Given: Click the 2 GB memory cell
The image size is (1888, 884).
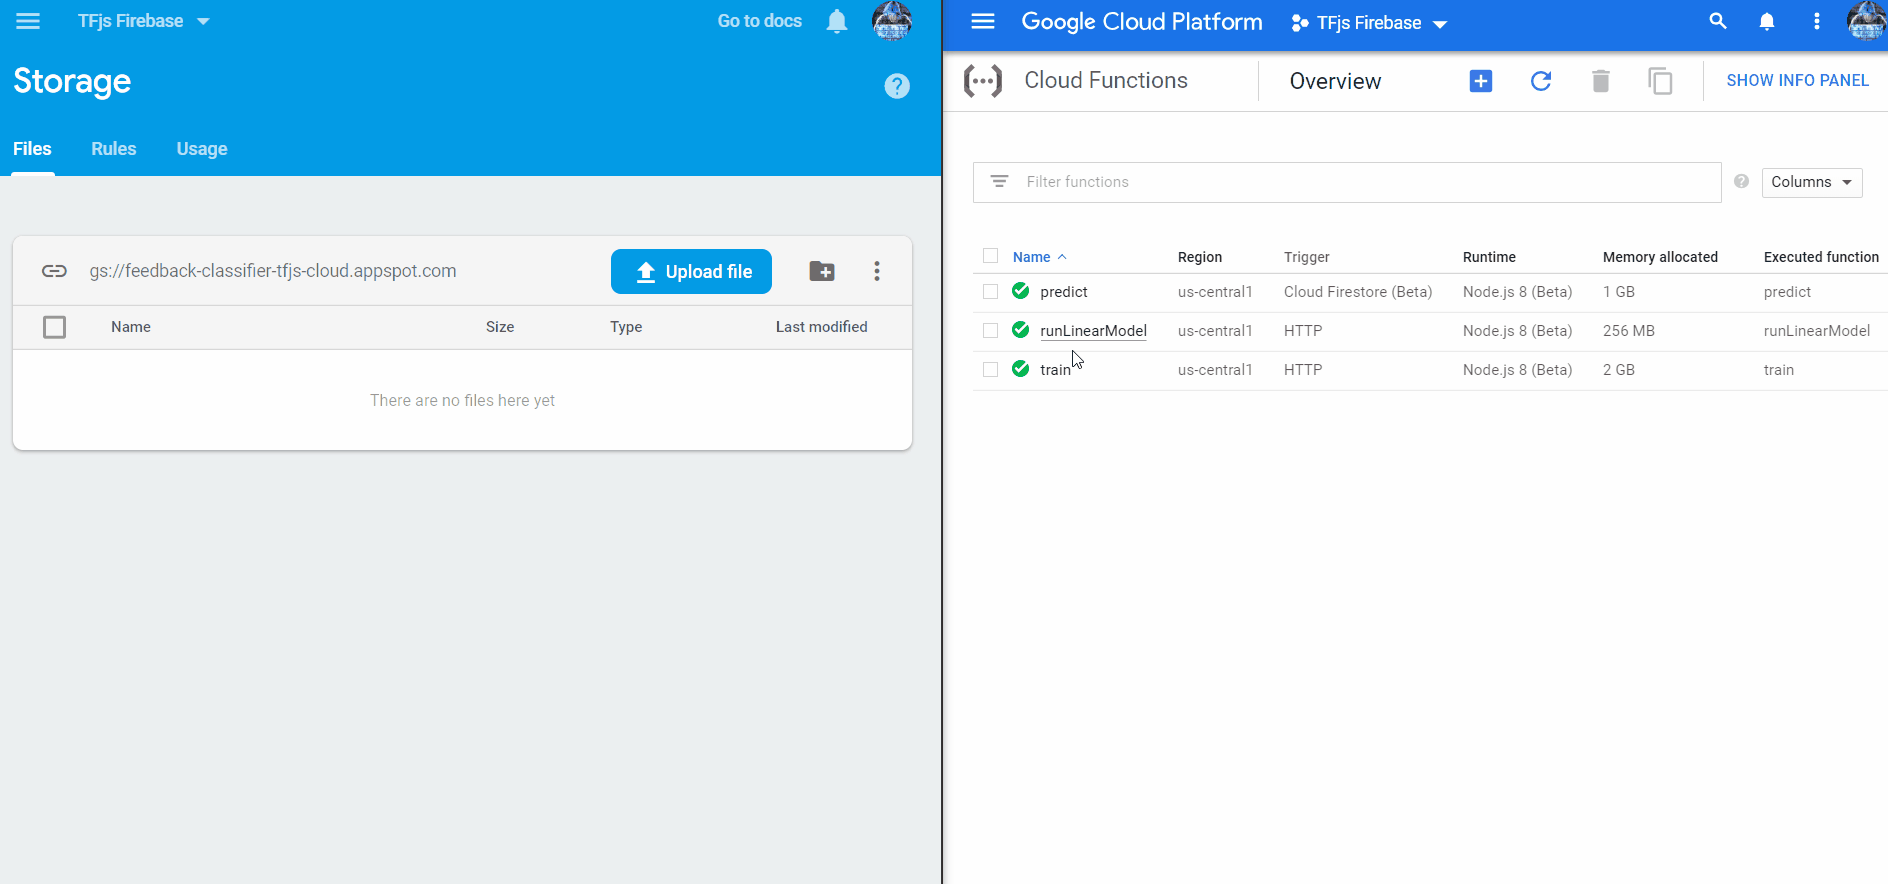Looking at the screenshot, I should [x=1619, y=370].
